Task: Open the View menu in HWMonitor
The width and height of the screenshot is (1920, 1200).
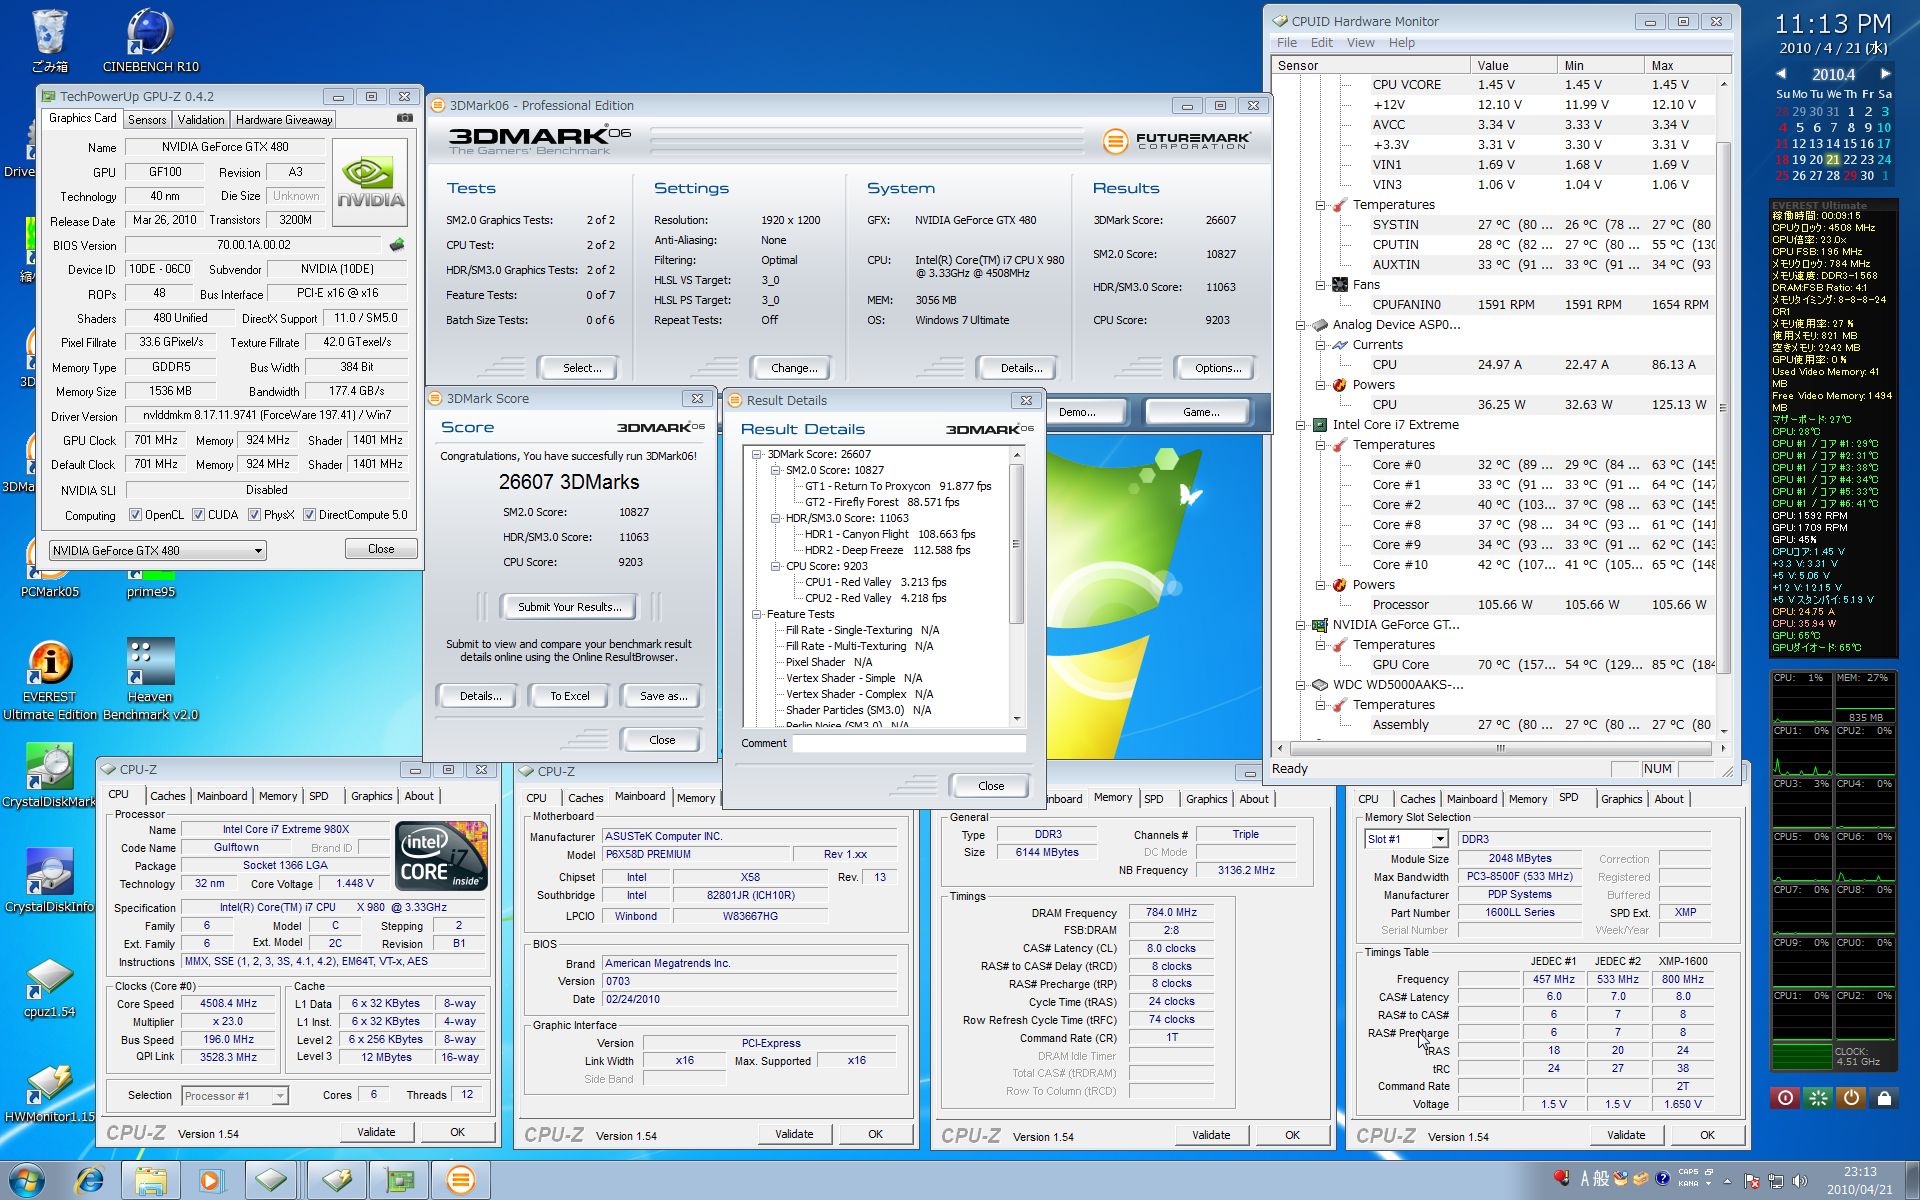Action: point(1360,43)
